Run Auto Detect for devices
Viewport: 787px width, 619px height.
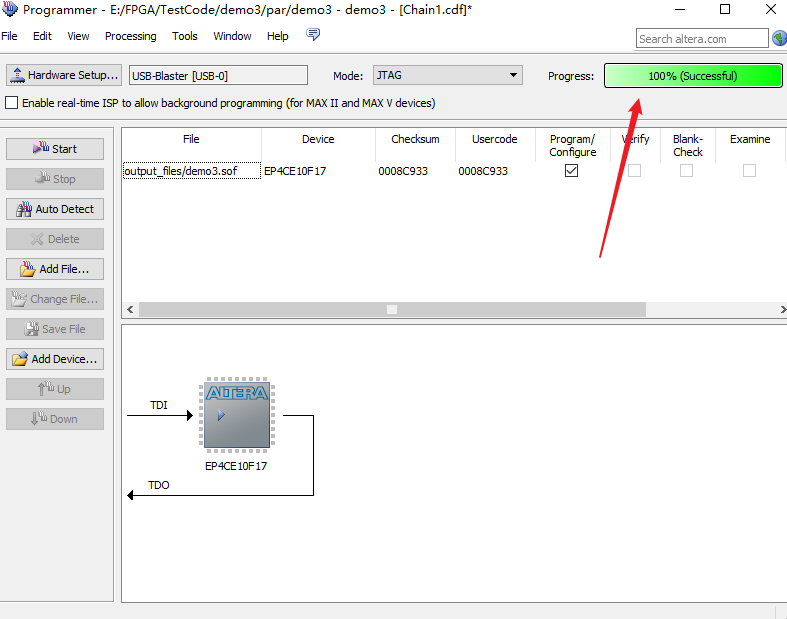[55, 209]
